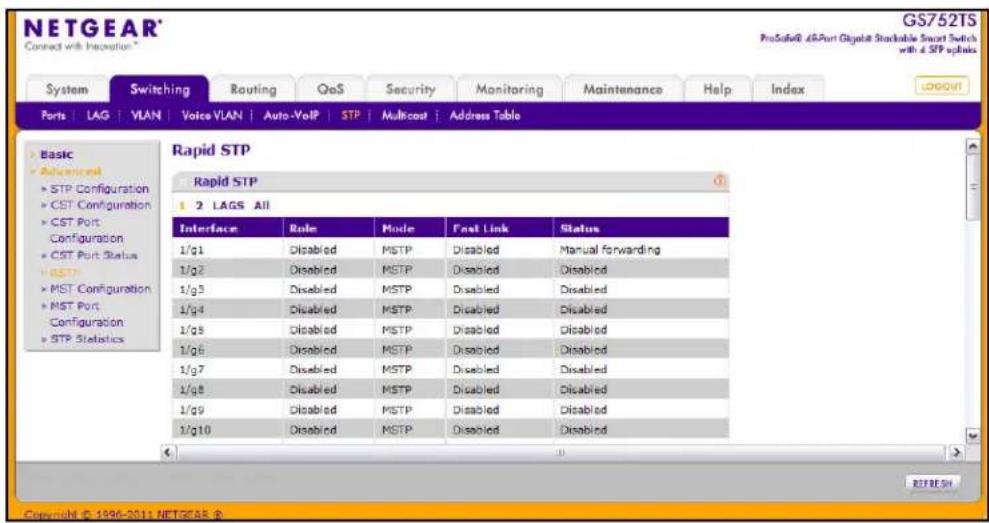989x523 pixels.
Task: Click the Mode column header
Action: (410, 228)
